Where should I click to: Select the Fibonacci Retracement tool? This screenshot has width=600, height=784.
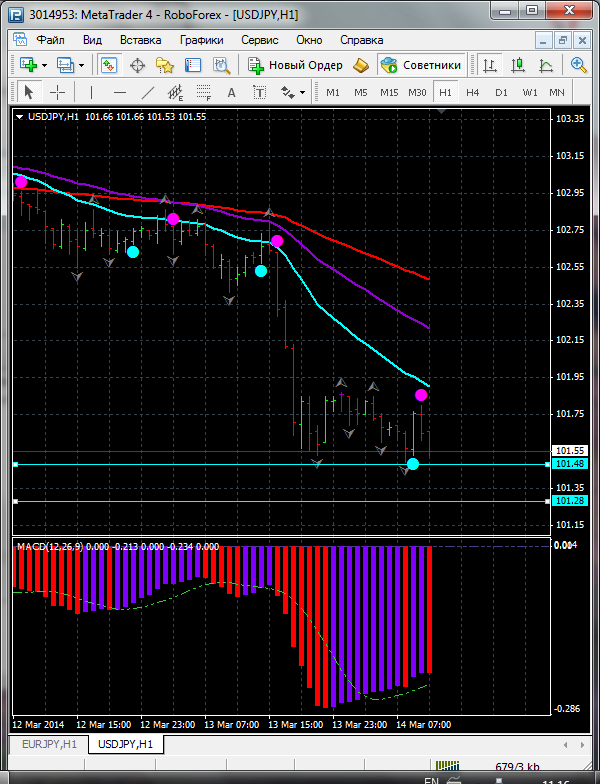coord(204,92)
